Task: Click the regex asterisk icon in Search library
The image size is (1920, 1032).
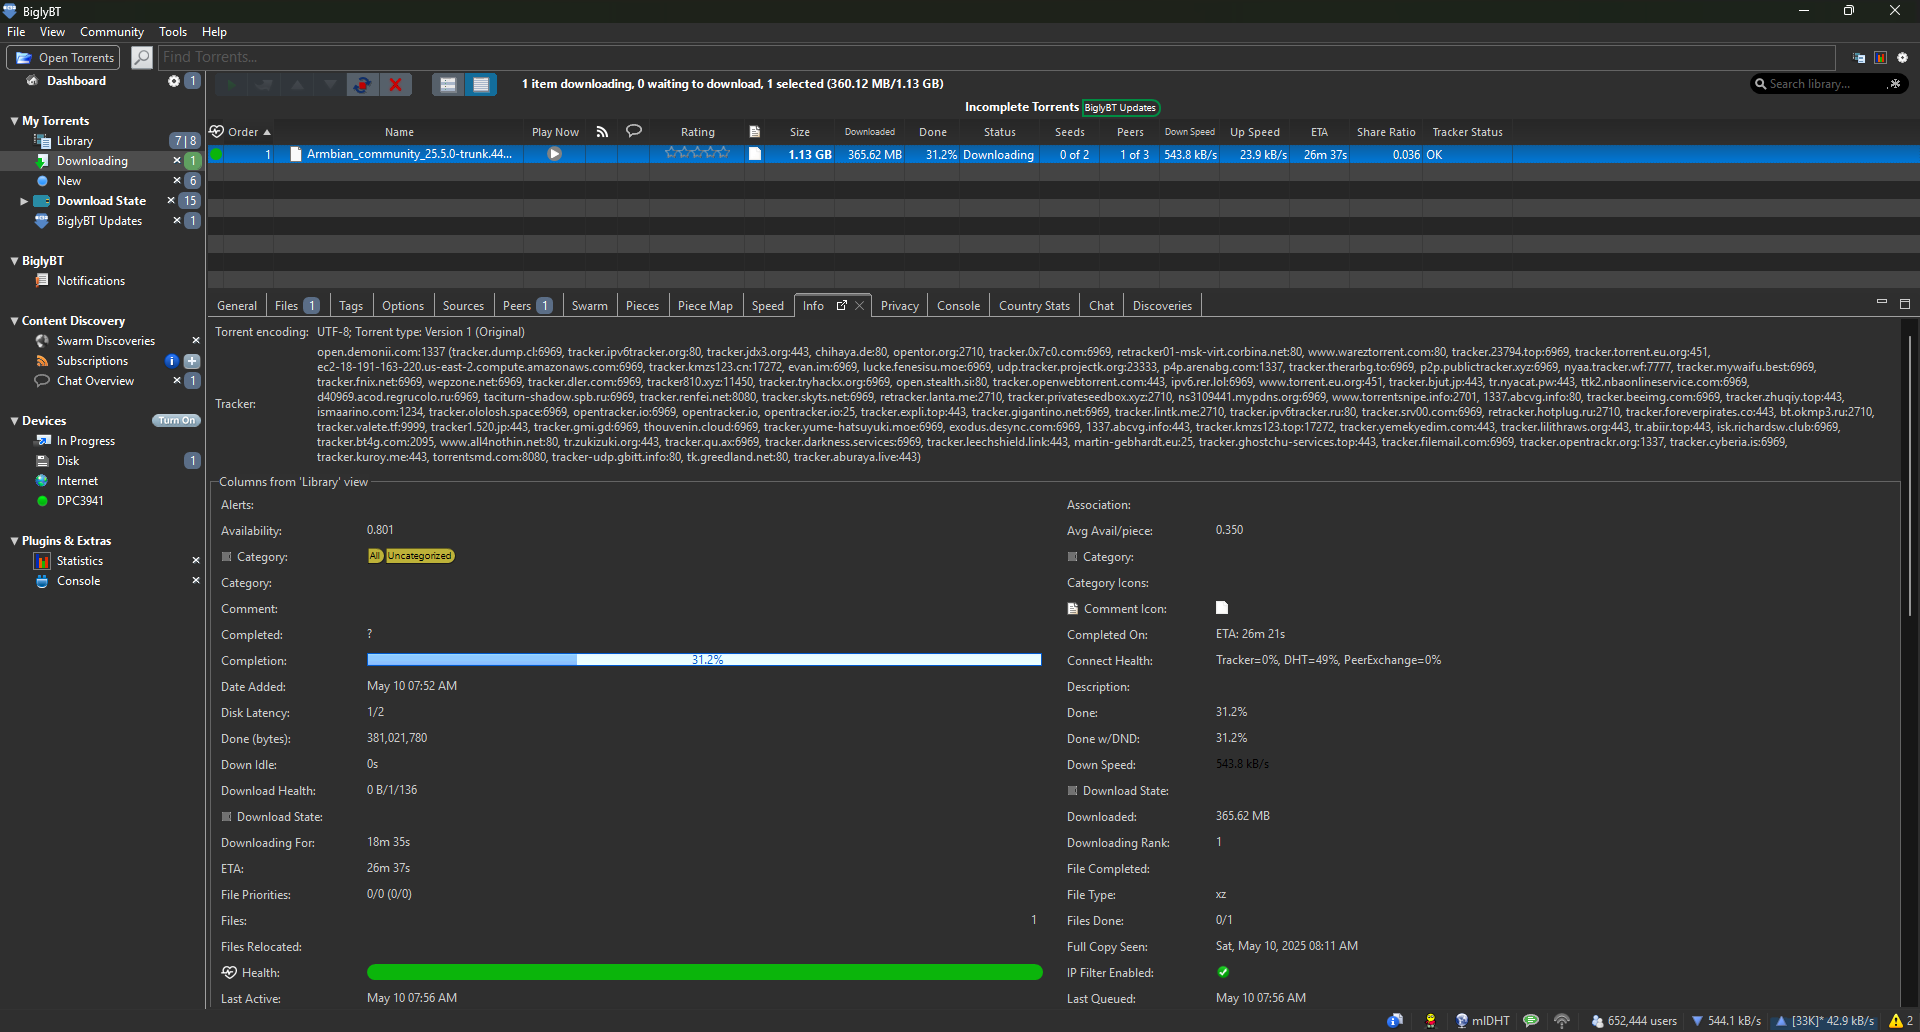Action: (1894, 84)
